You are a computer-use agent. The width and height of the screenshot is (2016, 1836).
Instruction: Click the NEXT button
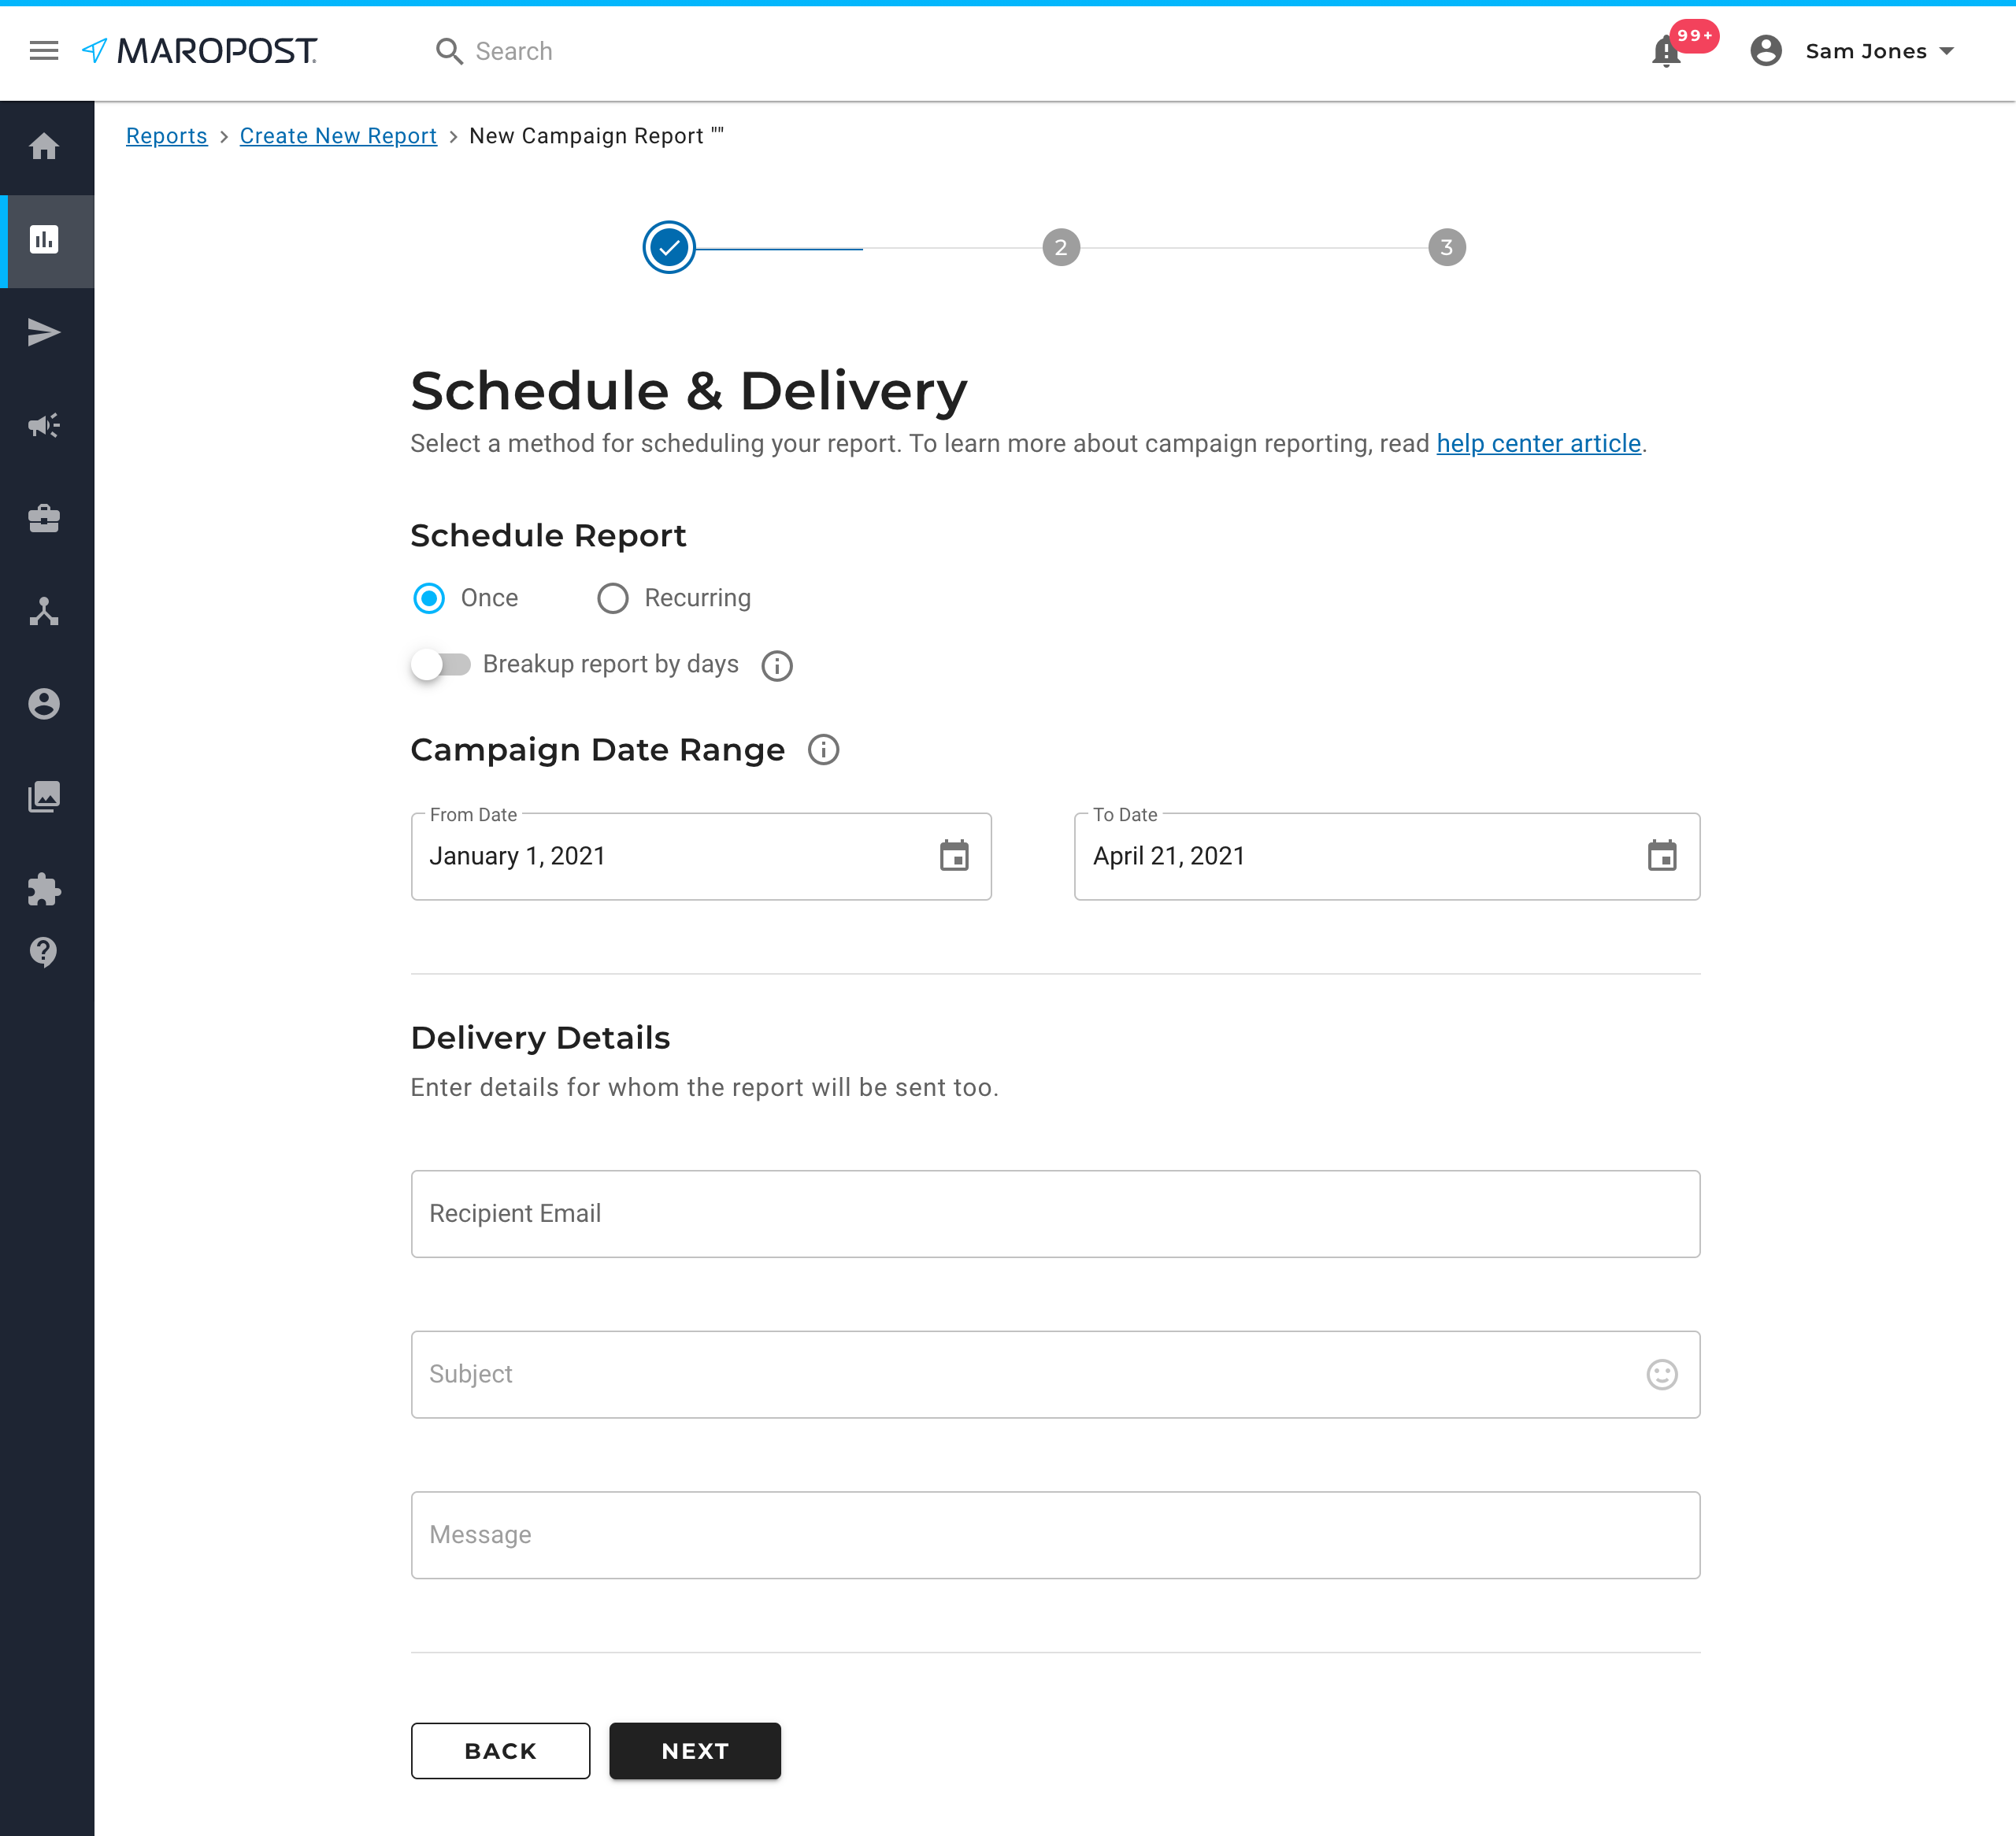(x=694, y=1750)
